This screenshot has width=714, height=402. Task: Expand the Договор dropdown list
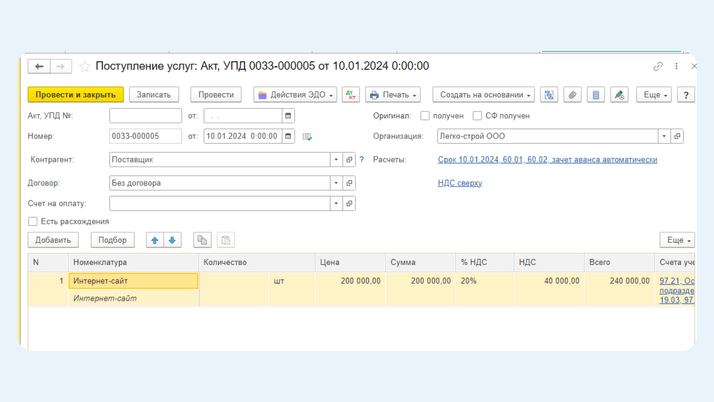point(336,183)
